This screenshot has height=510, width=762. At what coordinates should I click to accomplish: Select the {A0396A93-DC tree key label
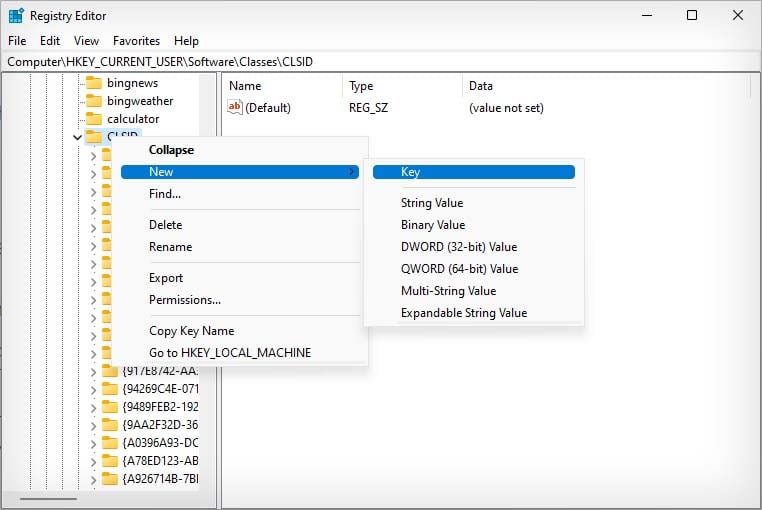coord(160,443)
